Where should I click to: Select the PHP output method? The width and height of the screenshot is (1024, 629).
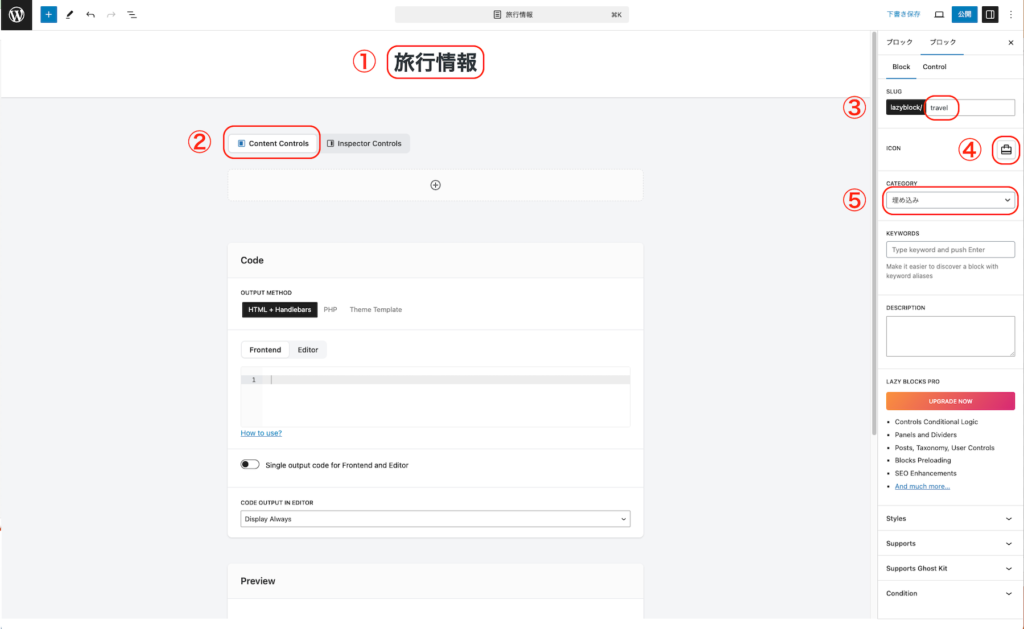tap(330, 310)
